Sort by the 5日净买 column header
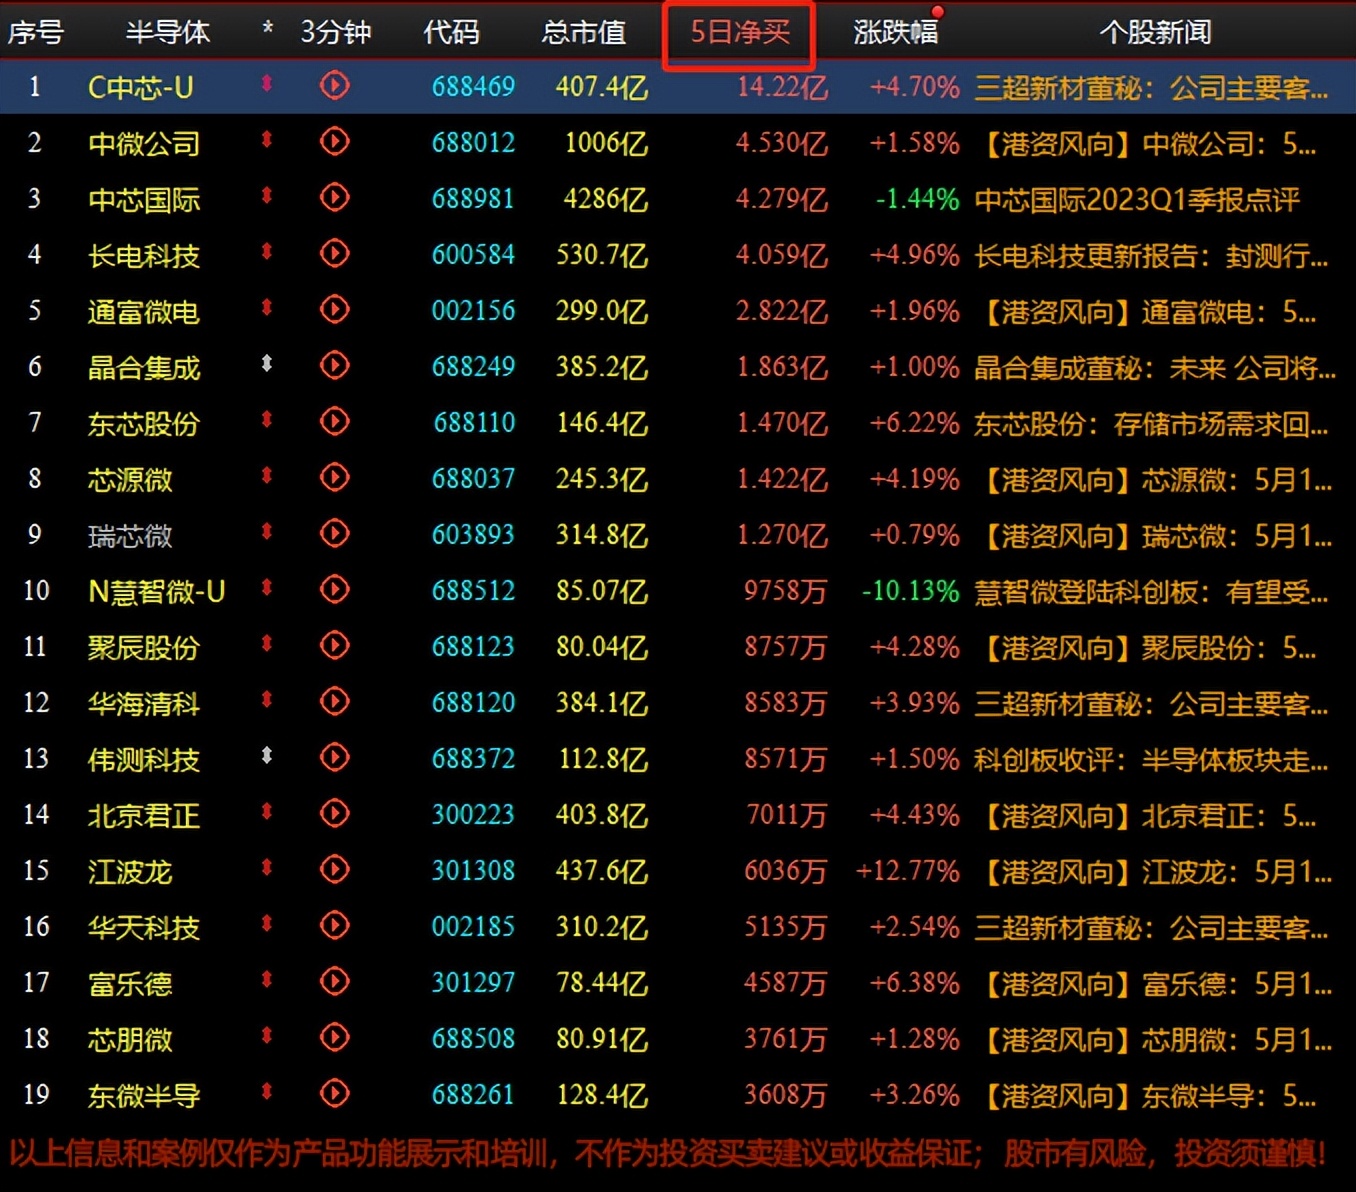This screenshot has height=1192, width=1356. tap(740, 32)
